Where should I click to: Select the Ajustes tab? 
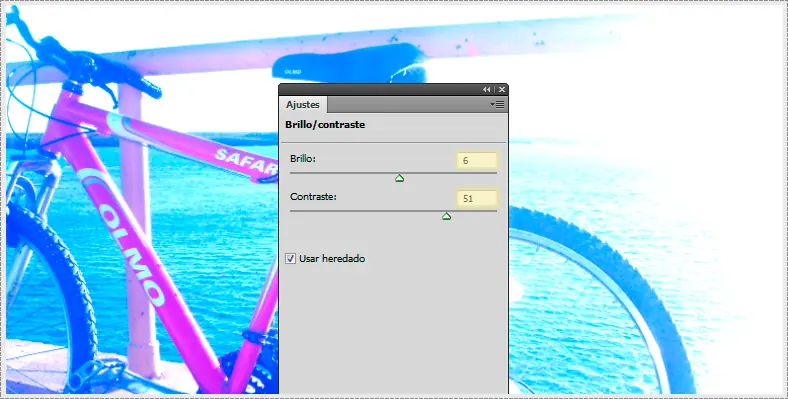[x=303, y=105]
